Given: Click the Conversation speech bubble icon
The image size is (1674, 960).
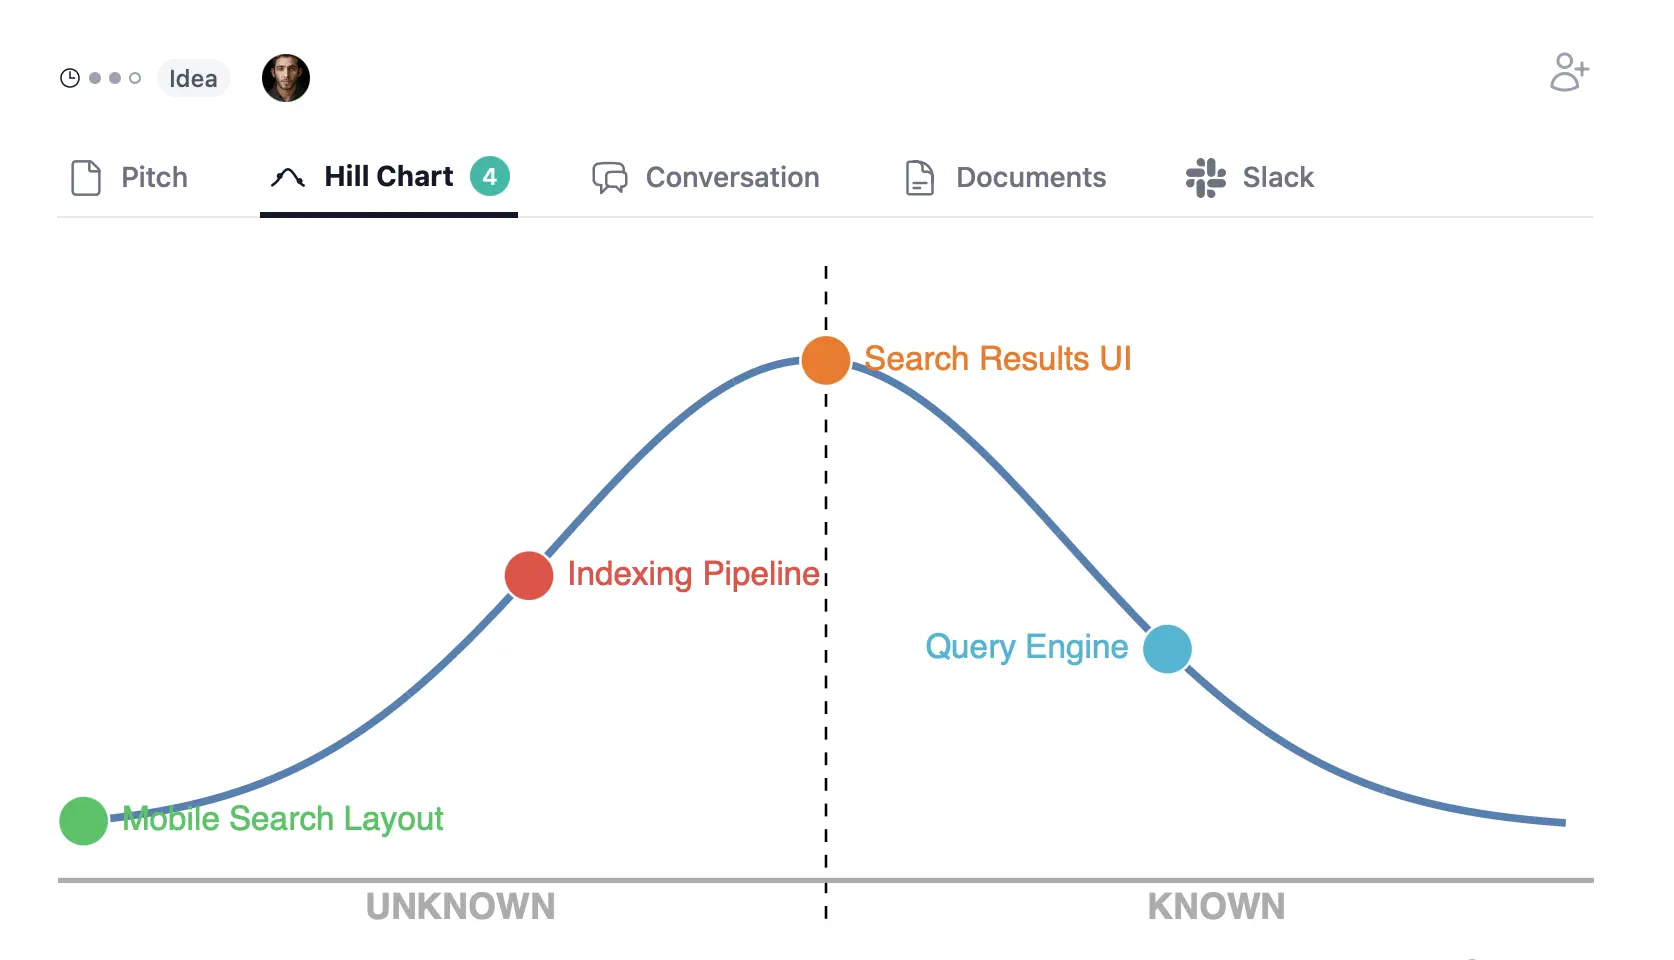Looking at the screenshot, I should 610,177.
